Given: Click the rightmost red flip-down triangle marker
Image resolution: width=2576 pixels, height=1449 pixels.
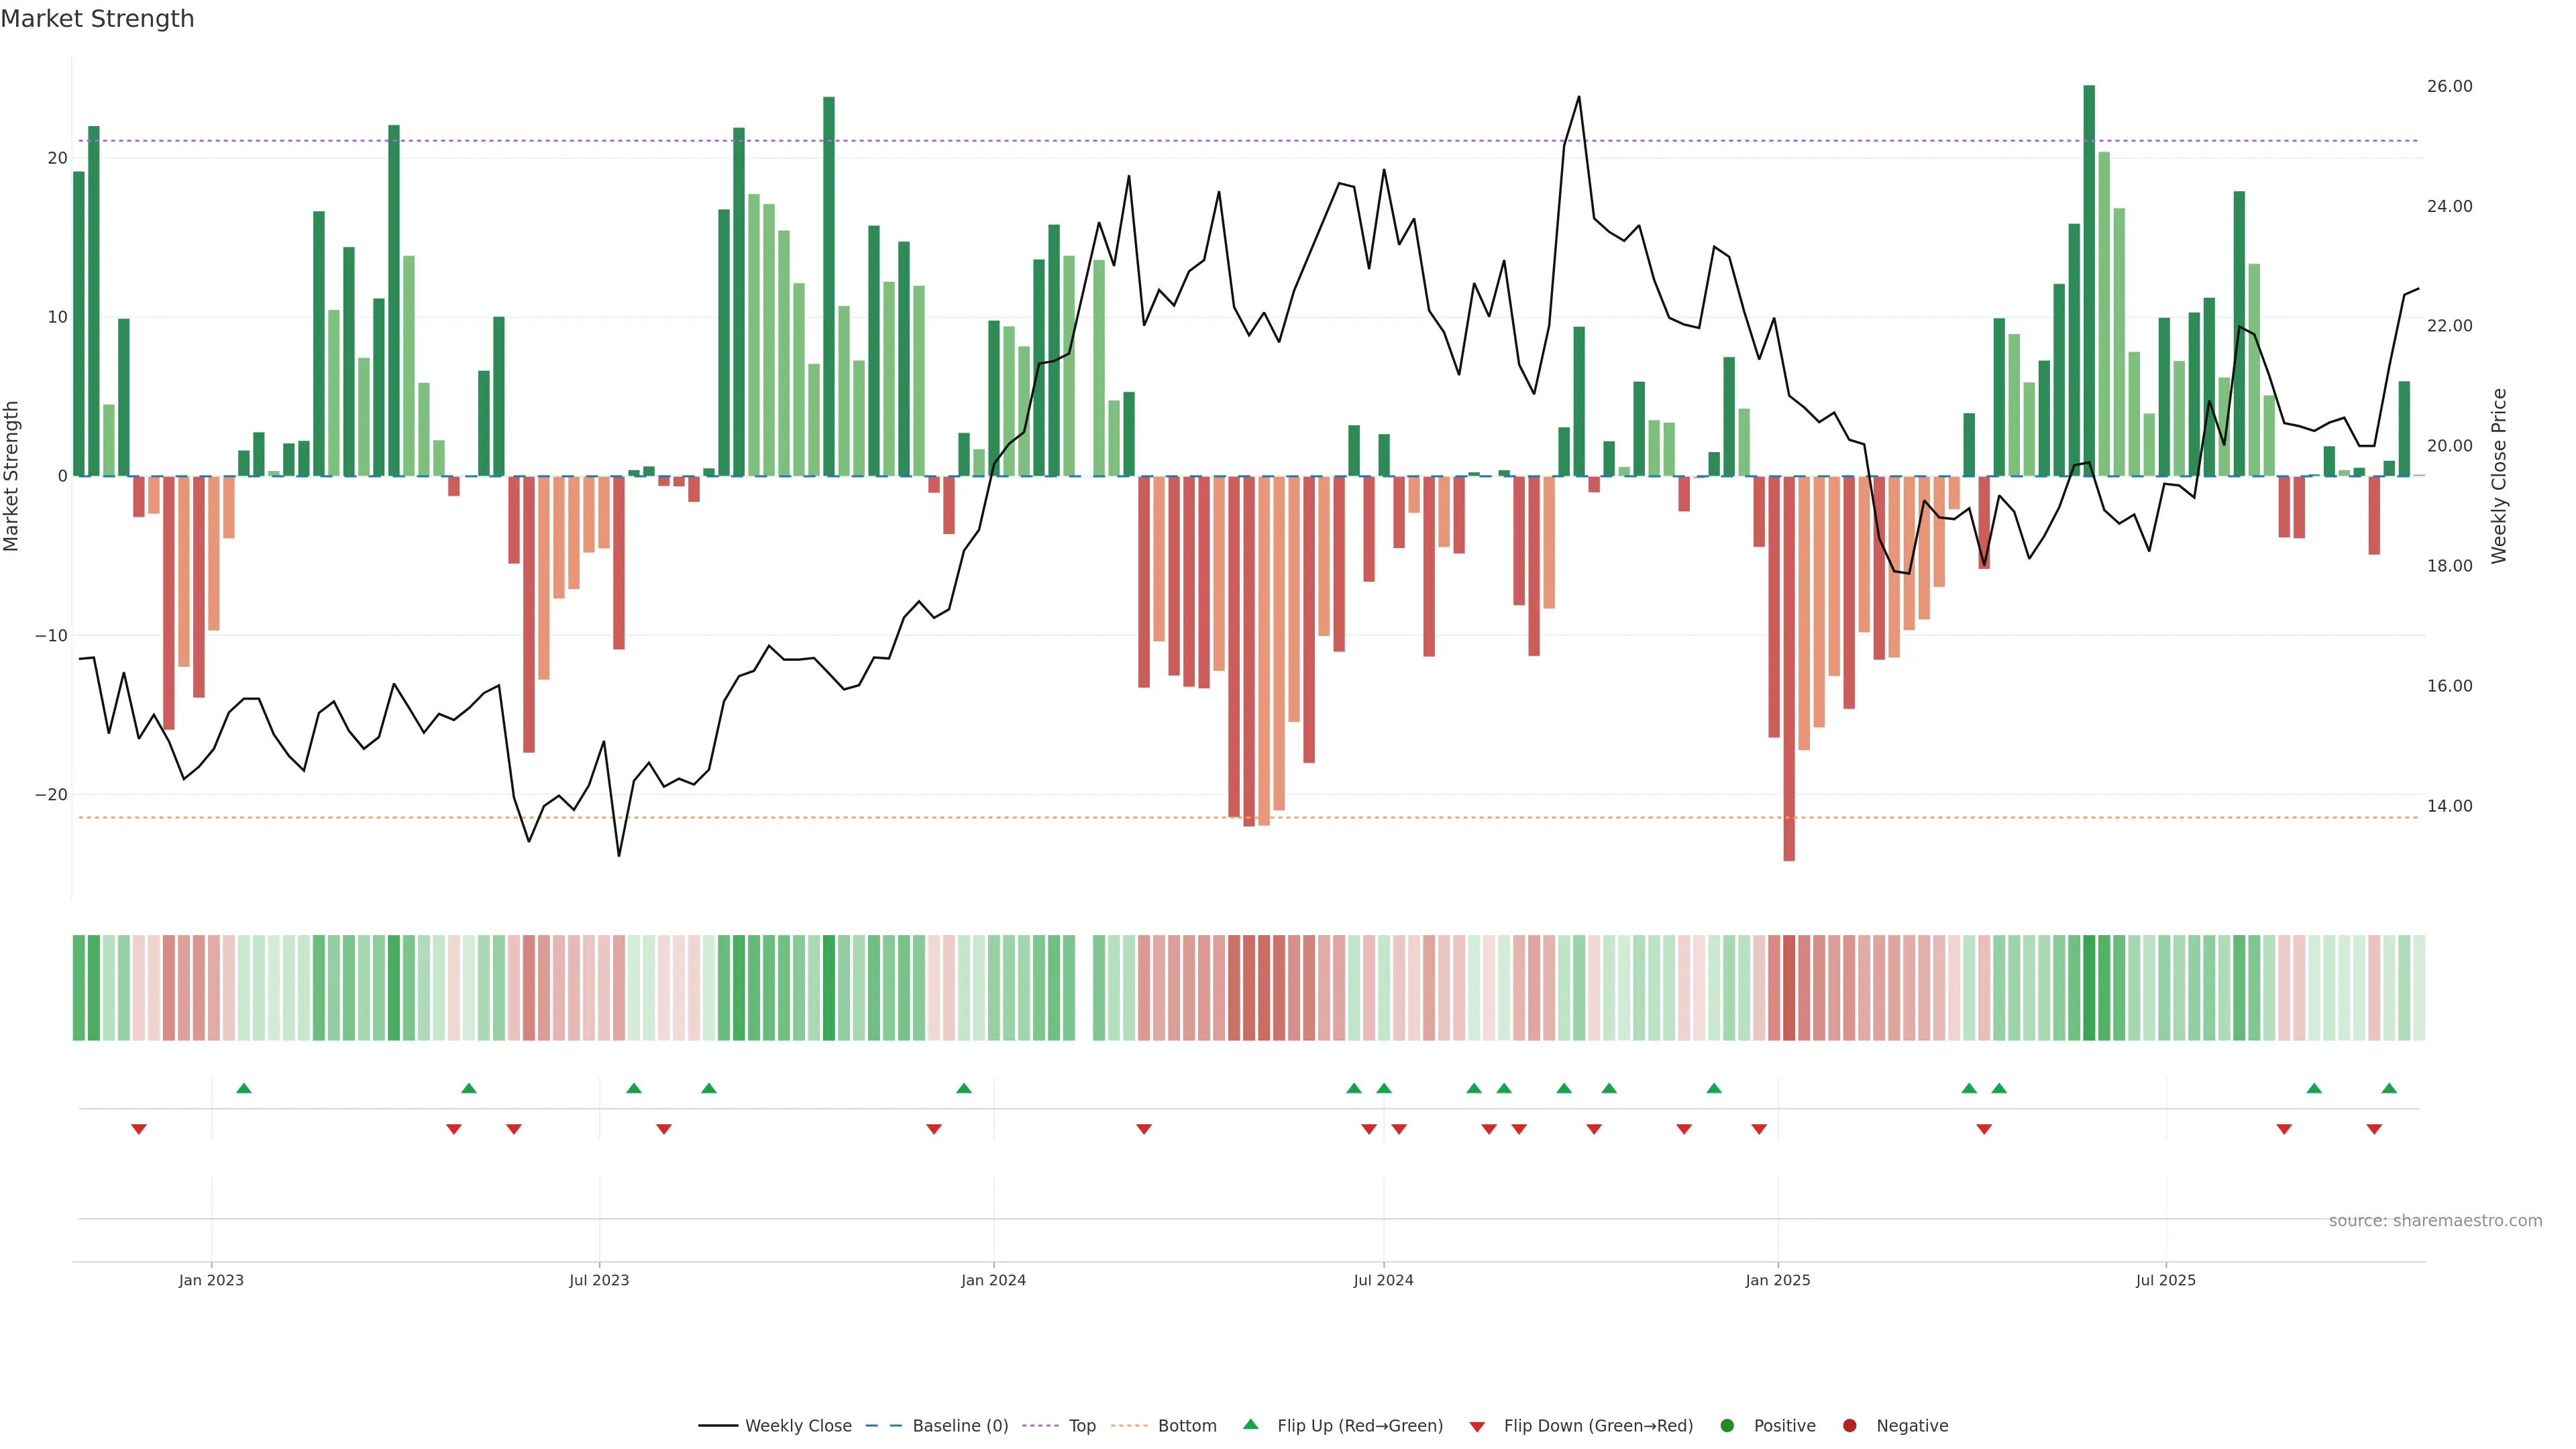Looking at the screenshot, I should pos(2374,1129).
